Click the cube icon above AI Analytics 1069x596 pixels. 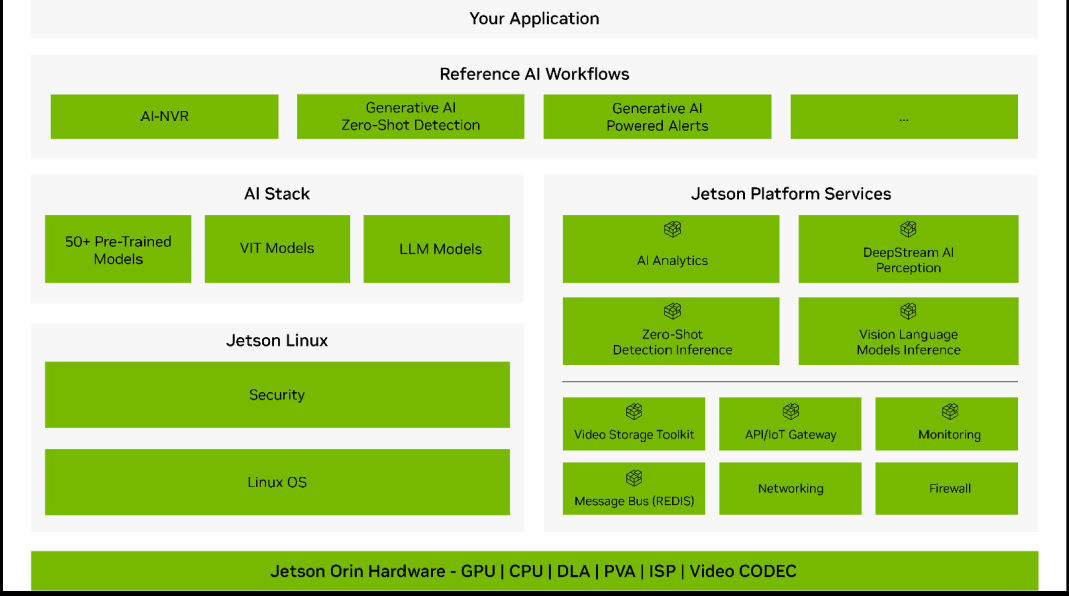(x=672, y=229)
